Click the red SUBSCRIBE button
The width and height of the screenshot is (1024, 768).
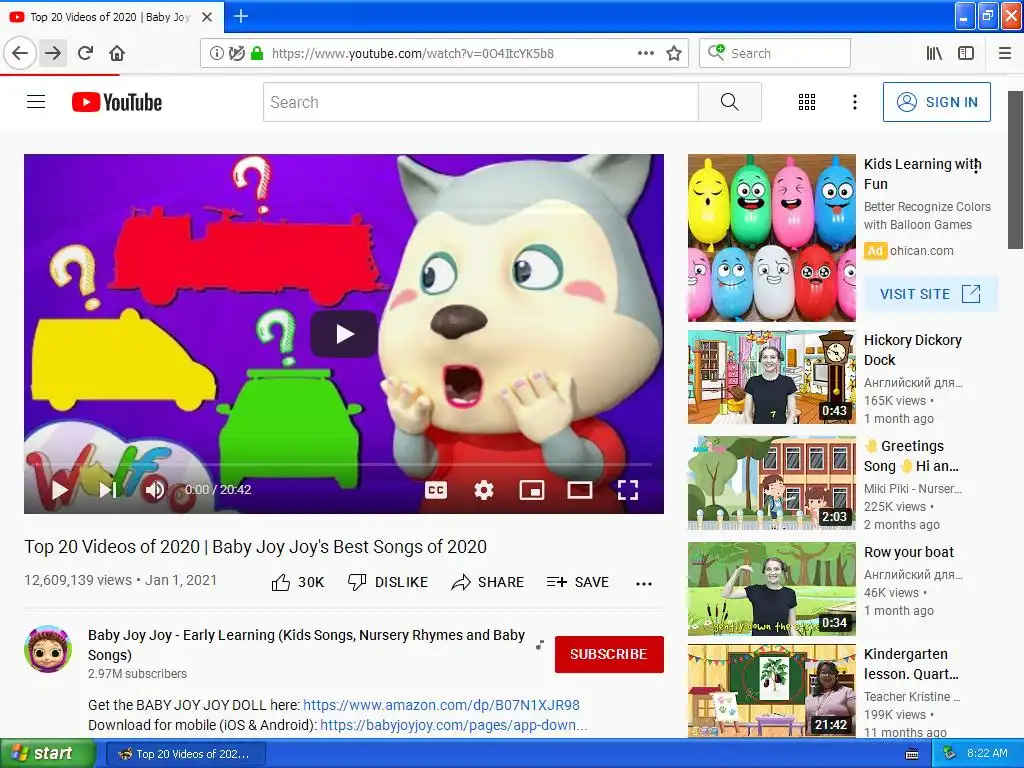tap(609, 654)
